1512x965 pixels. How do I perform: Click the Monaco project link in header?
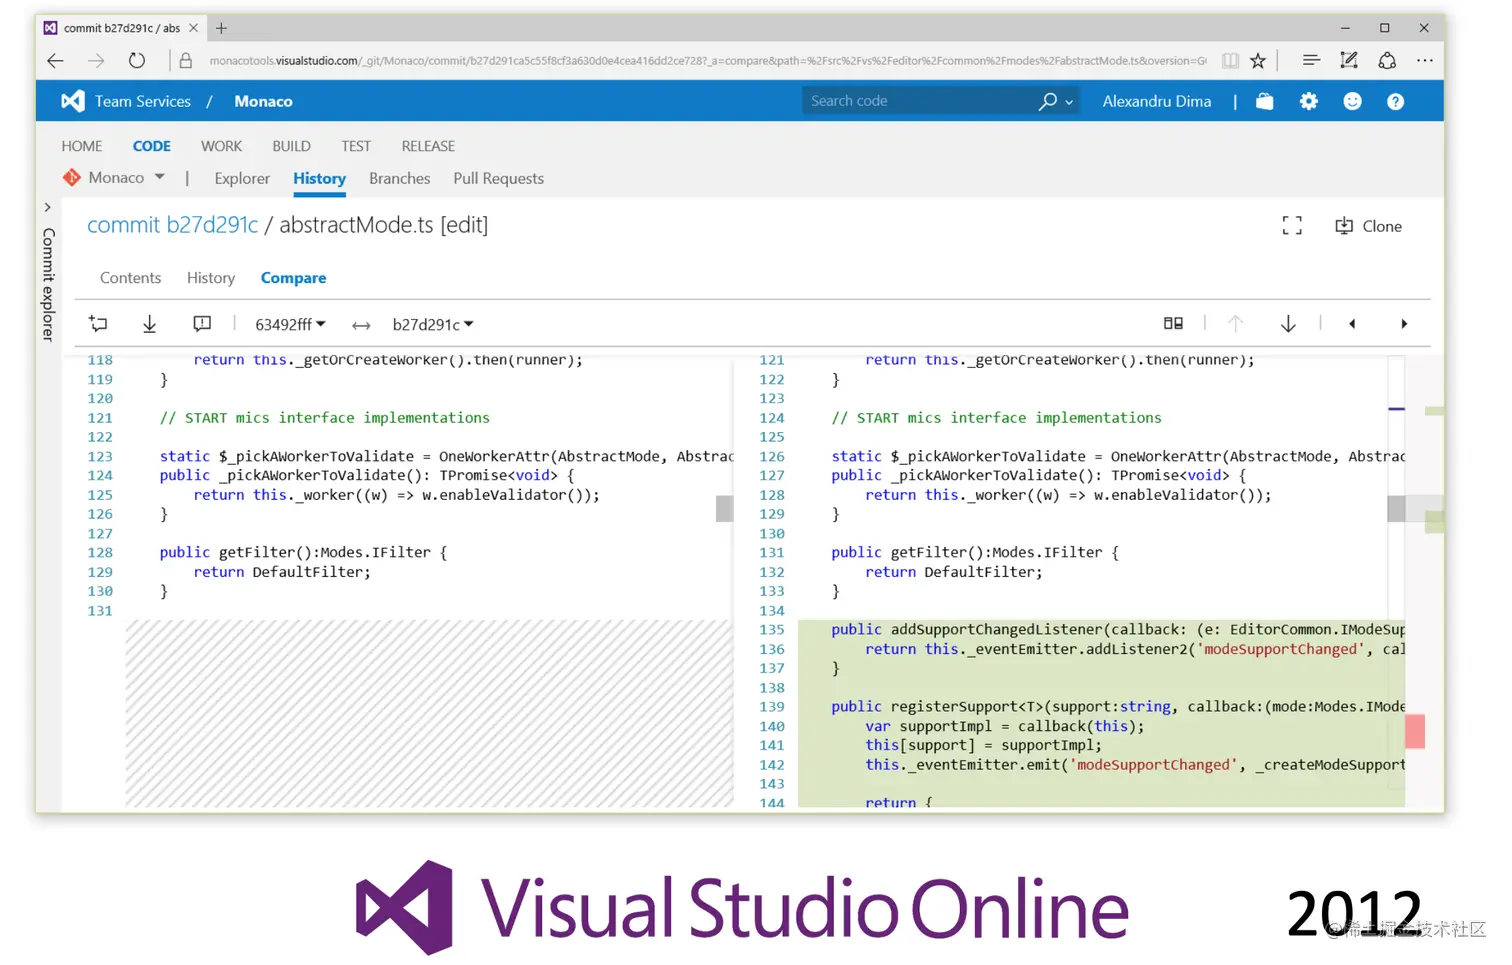click(x=263, y=101)
